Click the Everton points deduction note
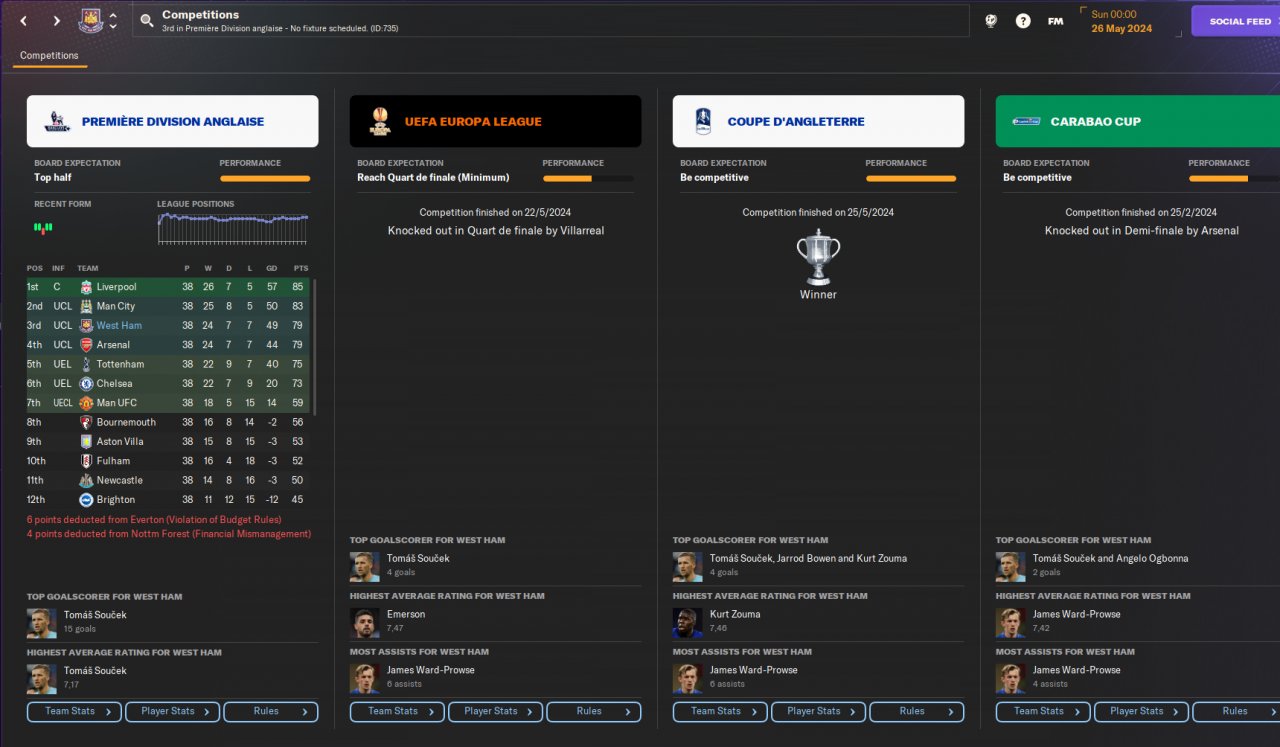The image size is (1280, 747). click(x=154, y=520)
